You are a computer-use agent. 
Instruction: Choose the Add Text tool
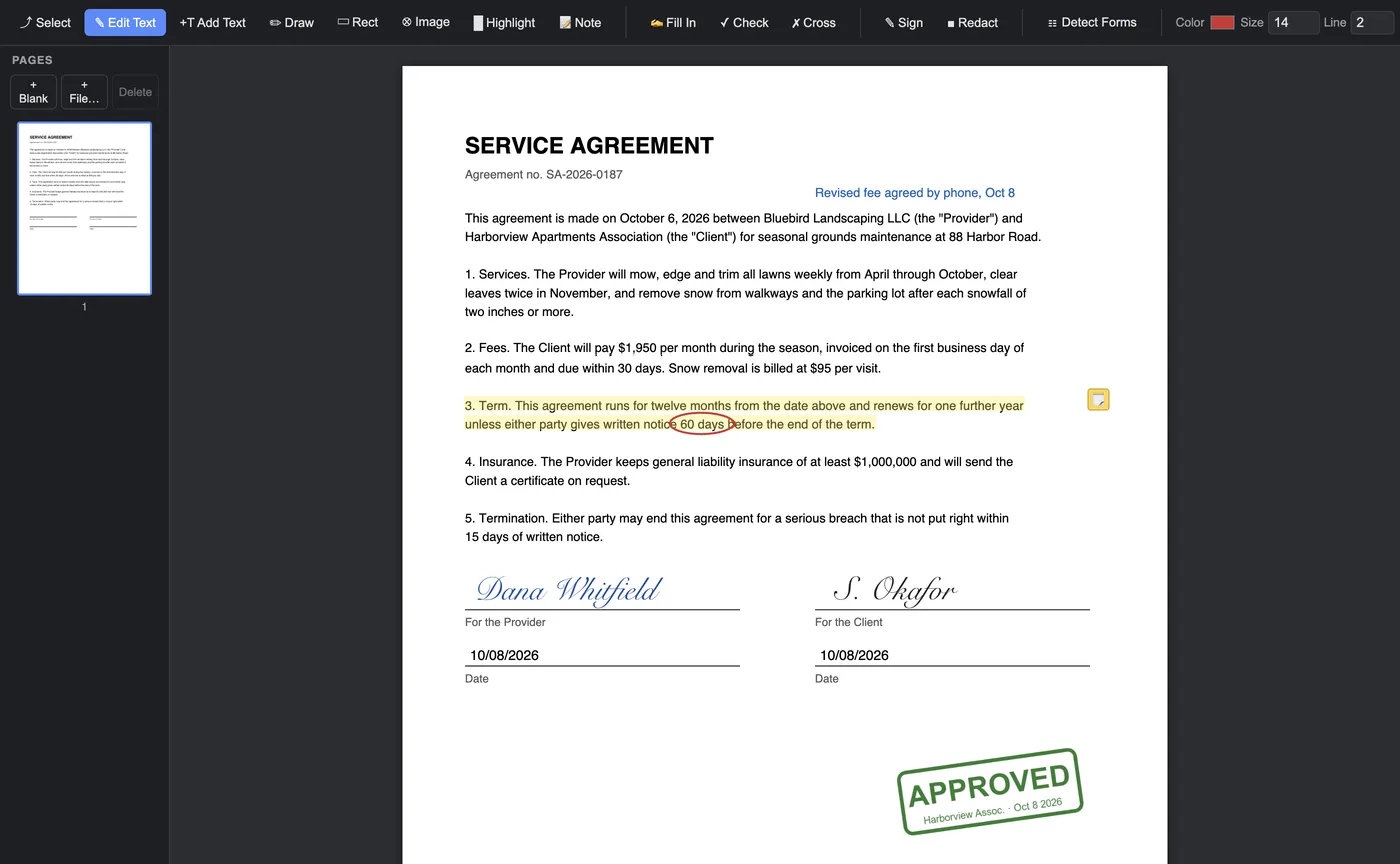212,22
